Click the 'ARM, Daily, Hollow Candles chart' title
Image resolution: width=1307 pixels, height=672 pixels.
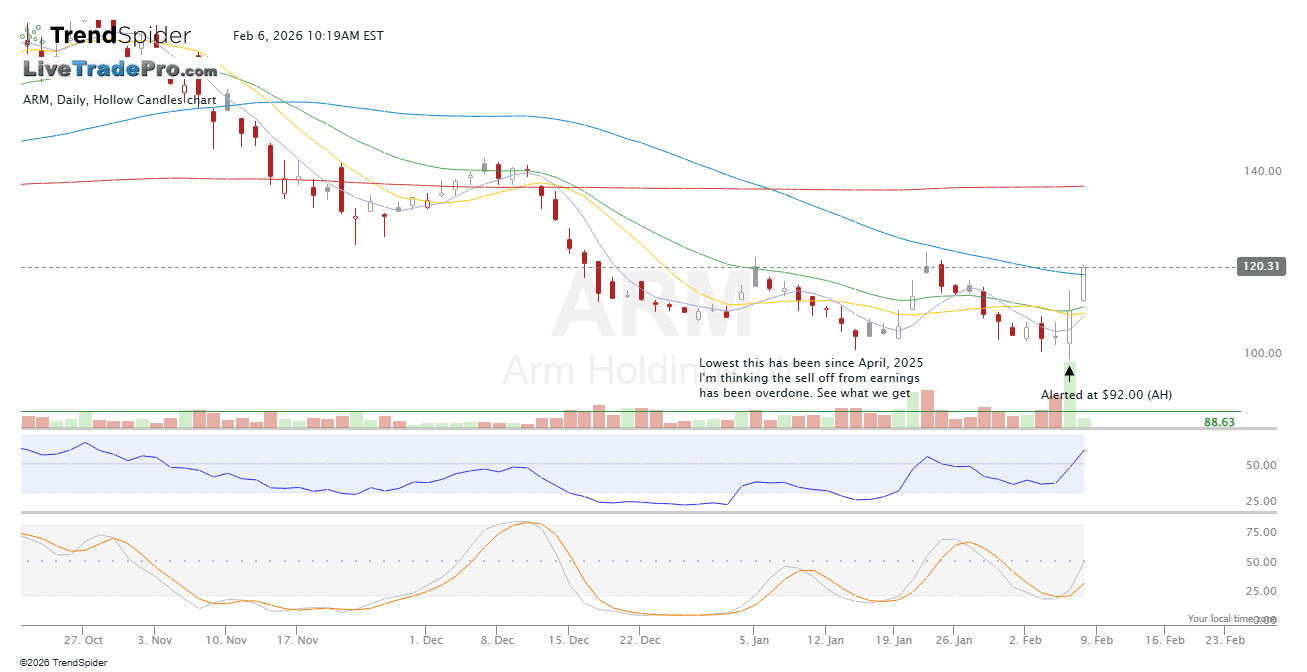pos(119,100)
